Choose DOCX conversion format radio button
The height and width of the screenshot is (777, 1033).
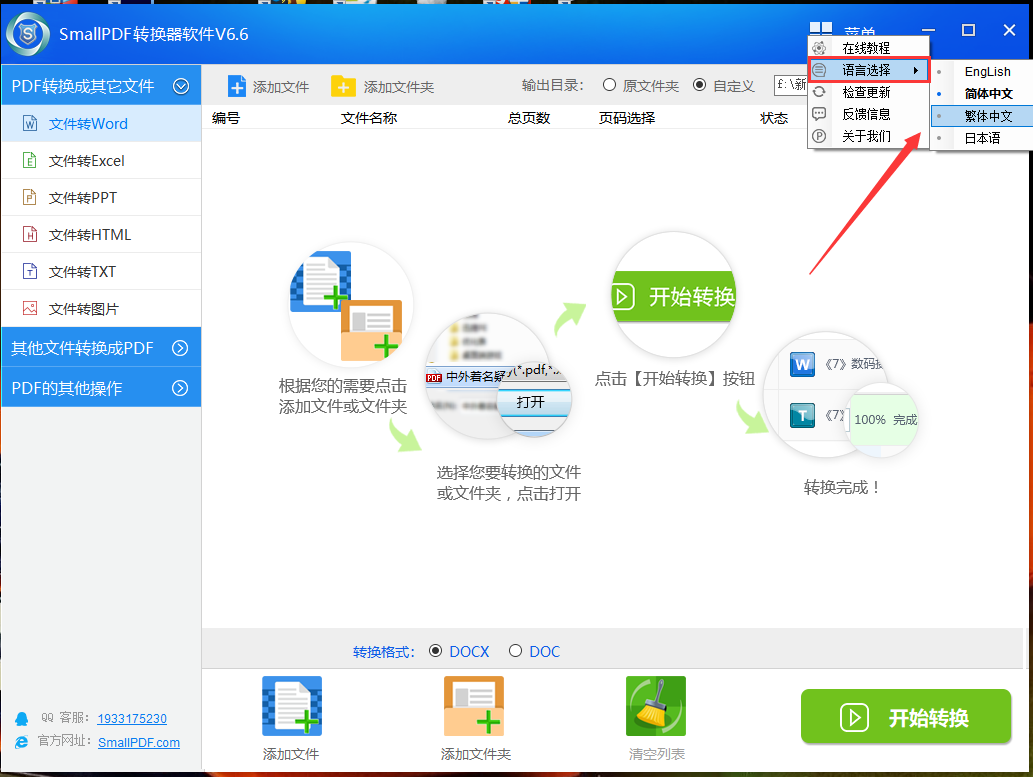(x=436, y=651)
